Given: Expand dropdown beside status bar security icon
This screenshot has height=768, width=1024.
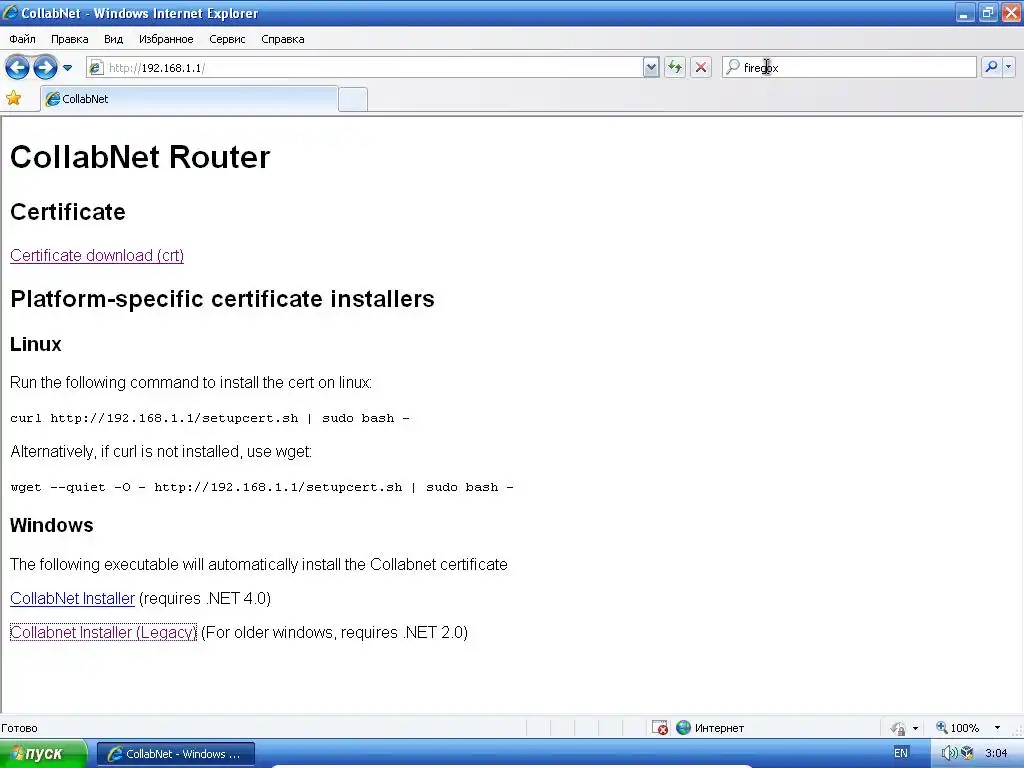Looking at the screenshot, I should point(915,728).
